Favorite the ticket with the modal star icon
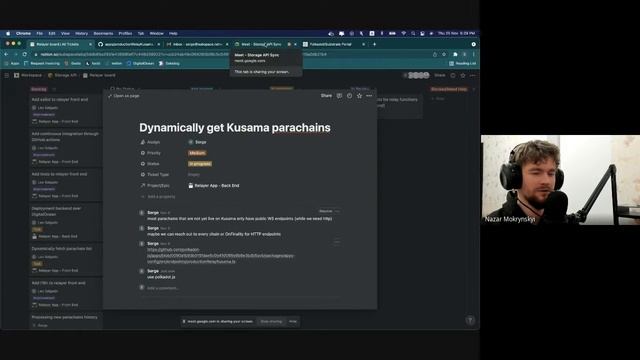640x360 pixels. click(359, 96)
